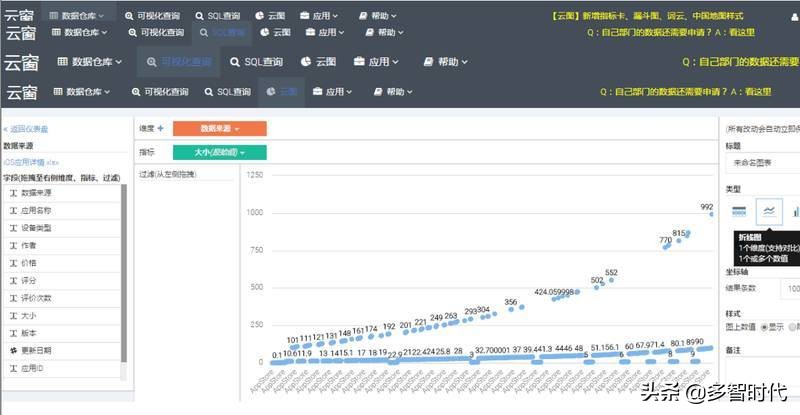800x415 pixels.
Task: Click the SQL查询 magnifier icon in the bar with 云图 highlighted
Action: pyautogui.click(x=209, y=92)
